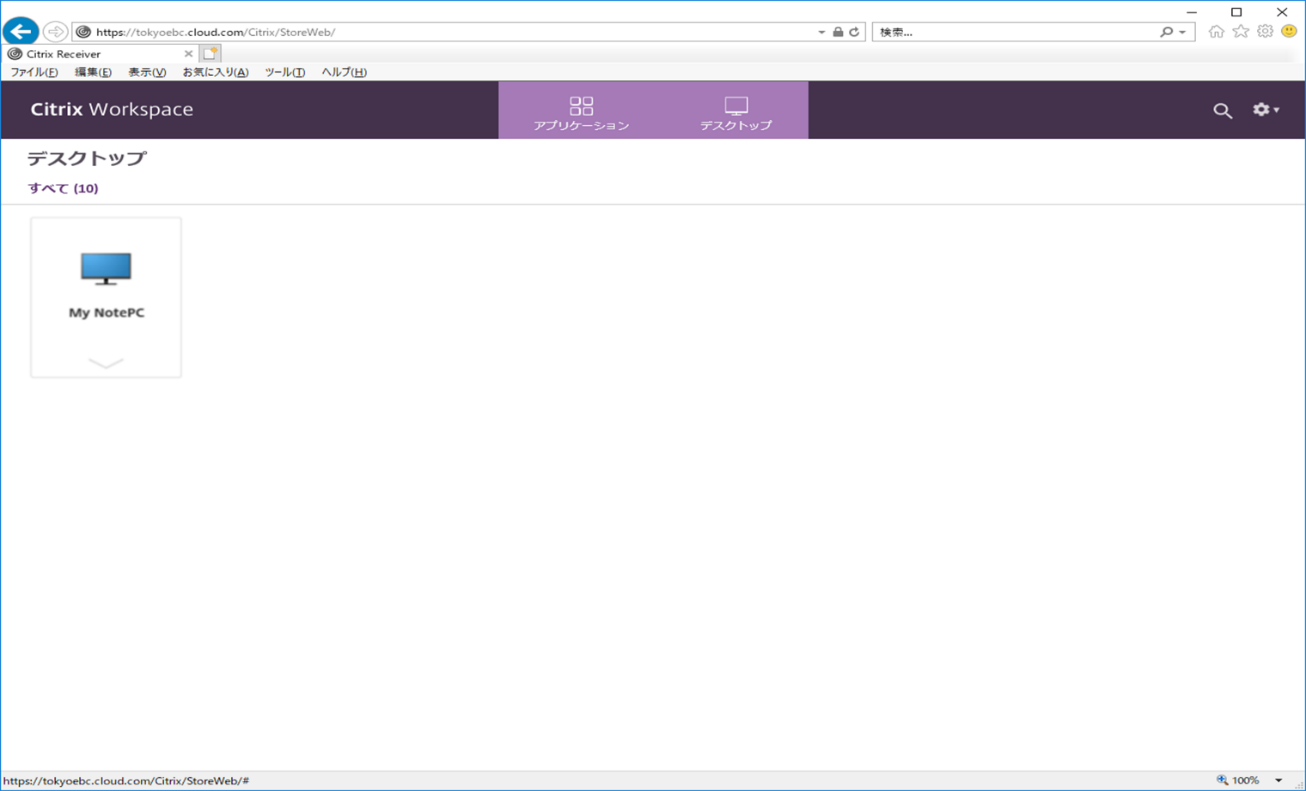The image size is (1306, 791).
Task: Switch to the デスクトップ tab
Action: pos(736,113)
